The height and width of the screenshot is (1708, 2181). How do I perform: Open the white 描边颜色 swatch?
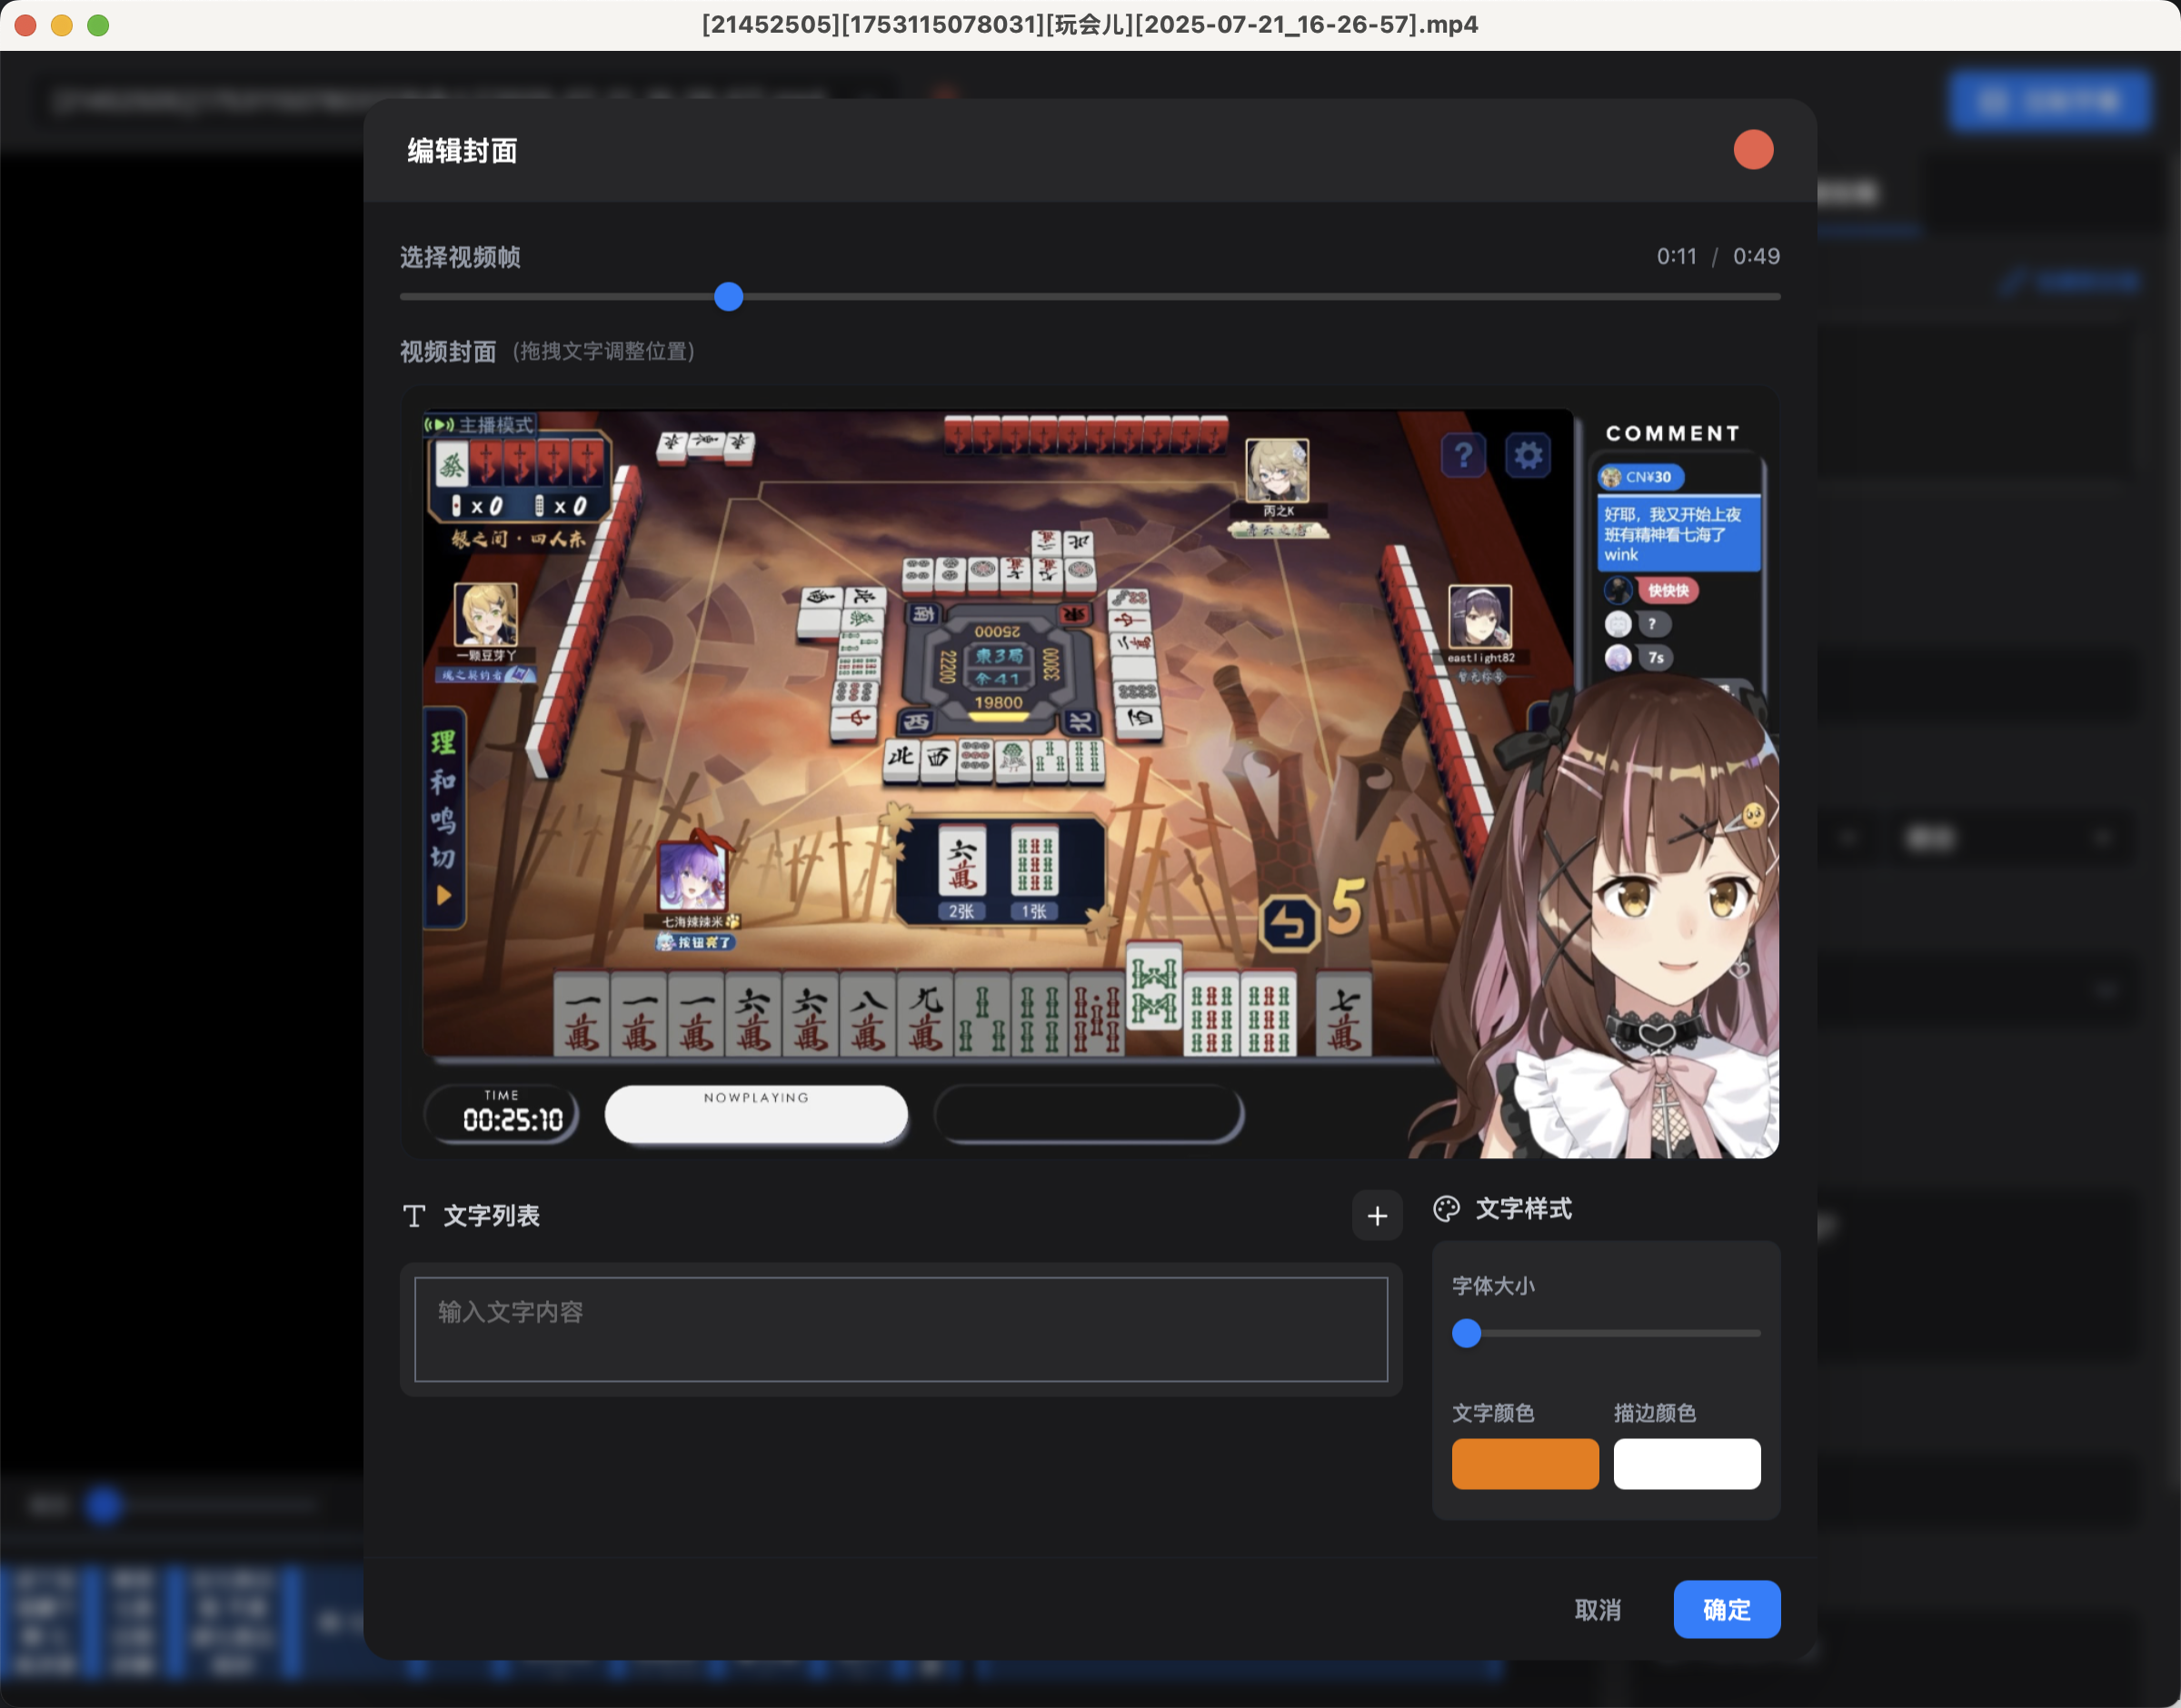(1686, 1463)
